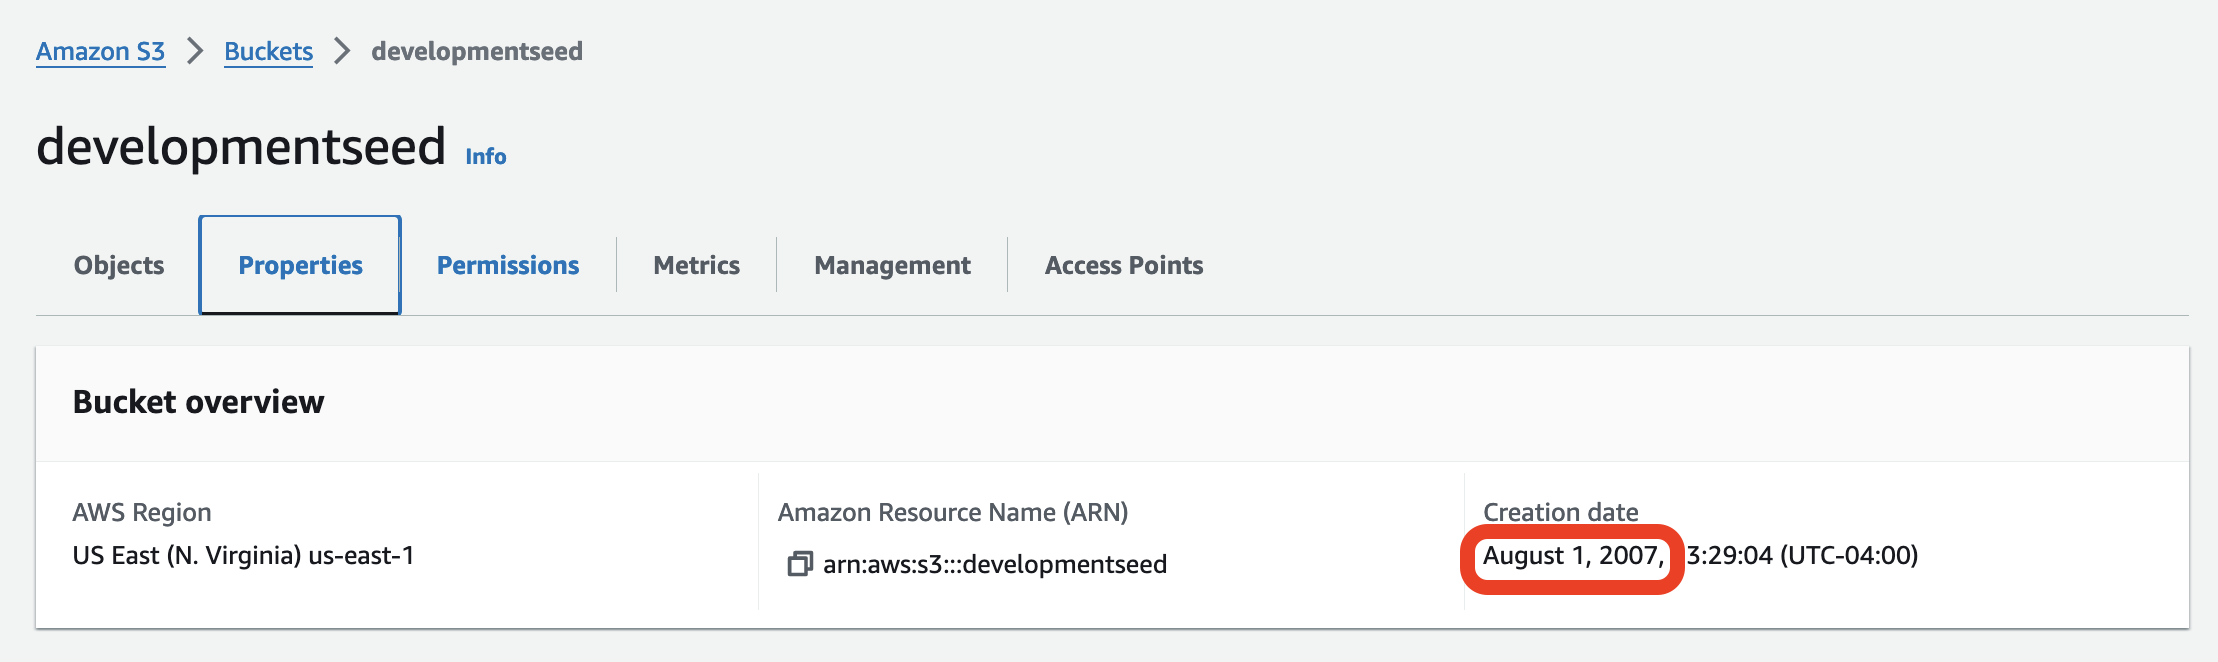Select the August 1, 2007 date value
This screenshot has width=2218, height=662.
click(1573, 555)
